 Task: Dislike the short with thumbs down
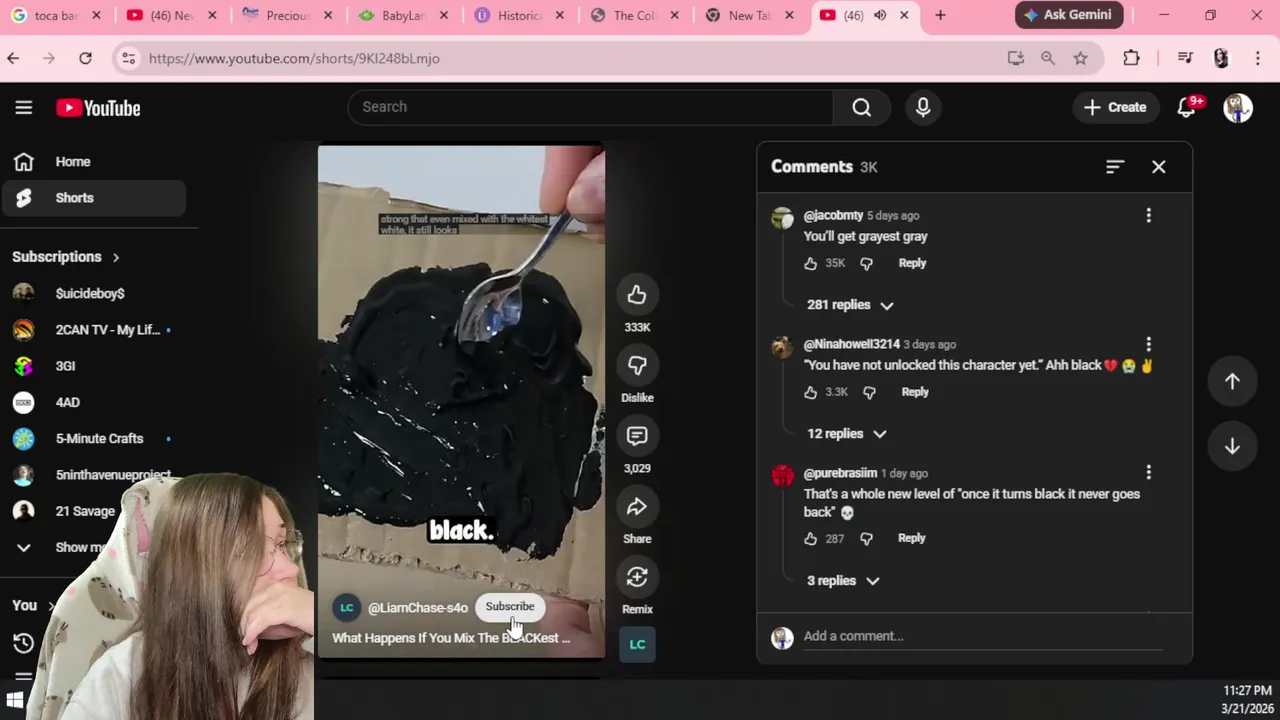click(x=637, y=366)
